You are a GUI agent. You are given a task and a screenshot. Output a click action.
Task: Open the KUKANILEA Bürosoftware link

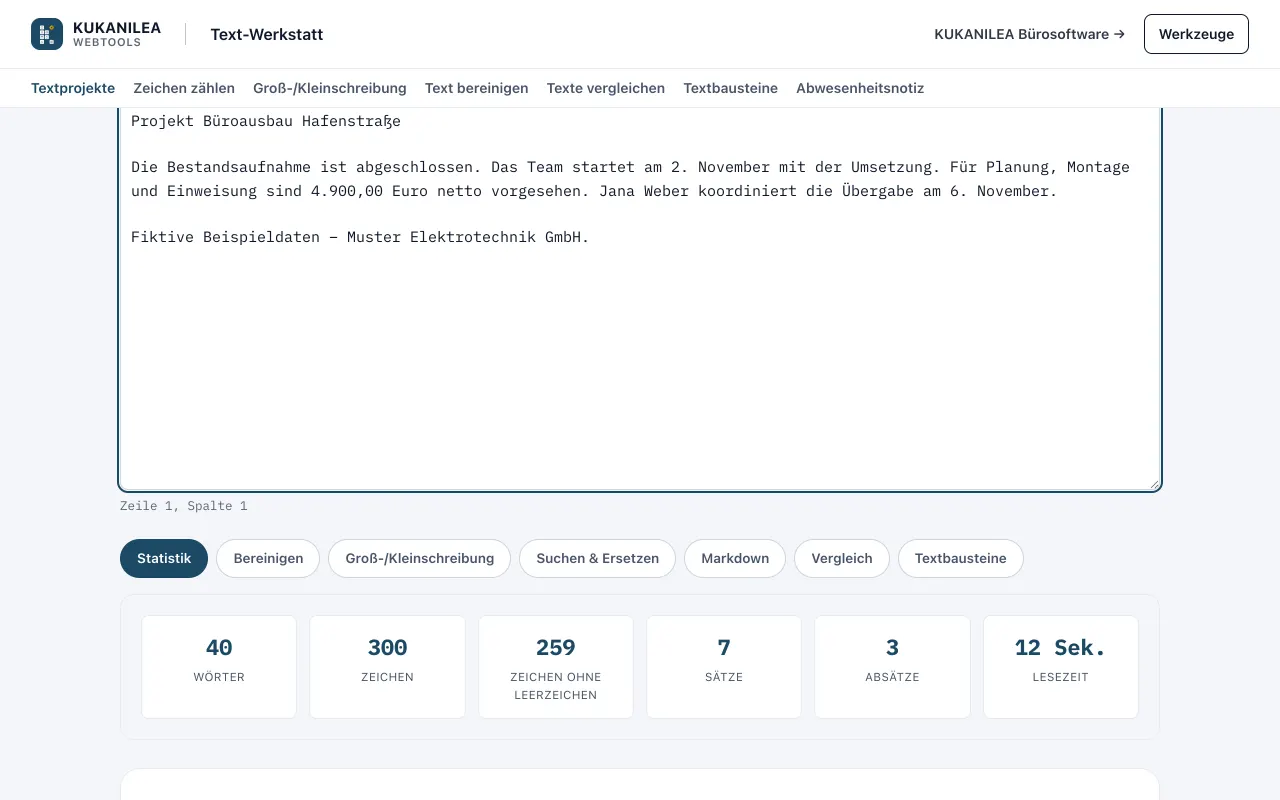click(x=1029, y=34)
